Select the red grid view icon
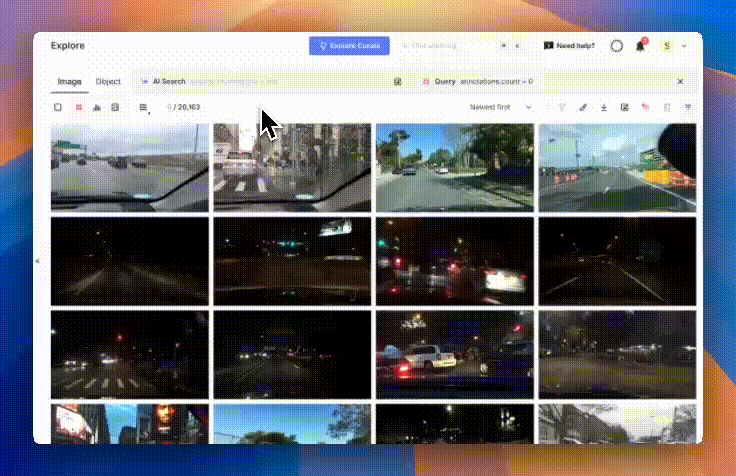This screenshot has height=476, width=736. click(x=79, y=107)
